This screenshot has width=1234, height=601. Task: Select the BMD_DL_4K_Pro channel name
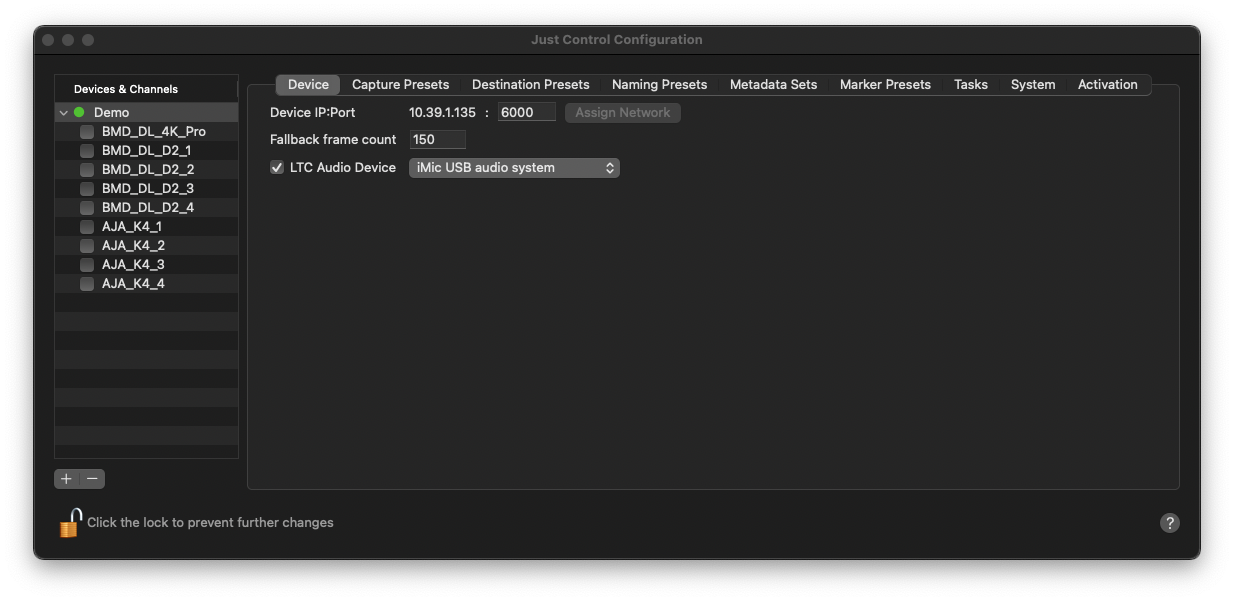click(154, 132)
